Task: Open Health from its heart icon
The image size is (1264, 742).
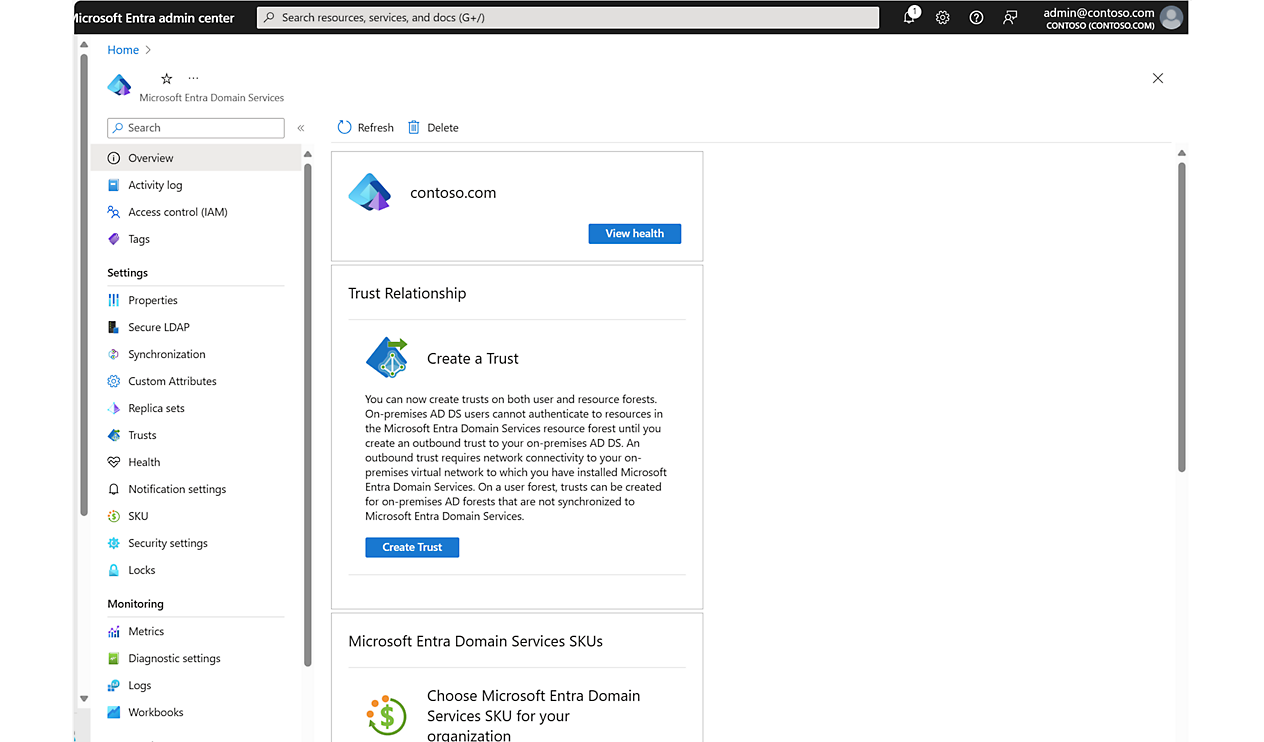Action: pos(114,462)
